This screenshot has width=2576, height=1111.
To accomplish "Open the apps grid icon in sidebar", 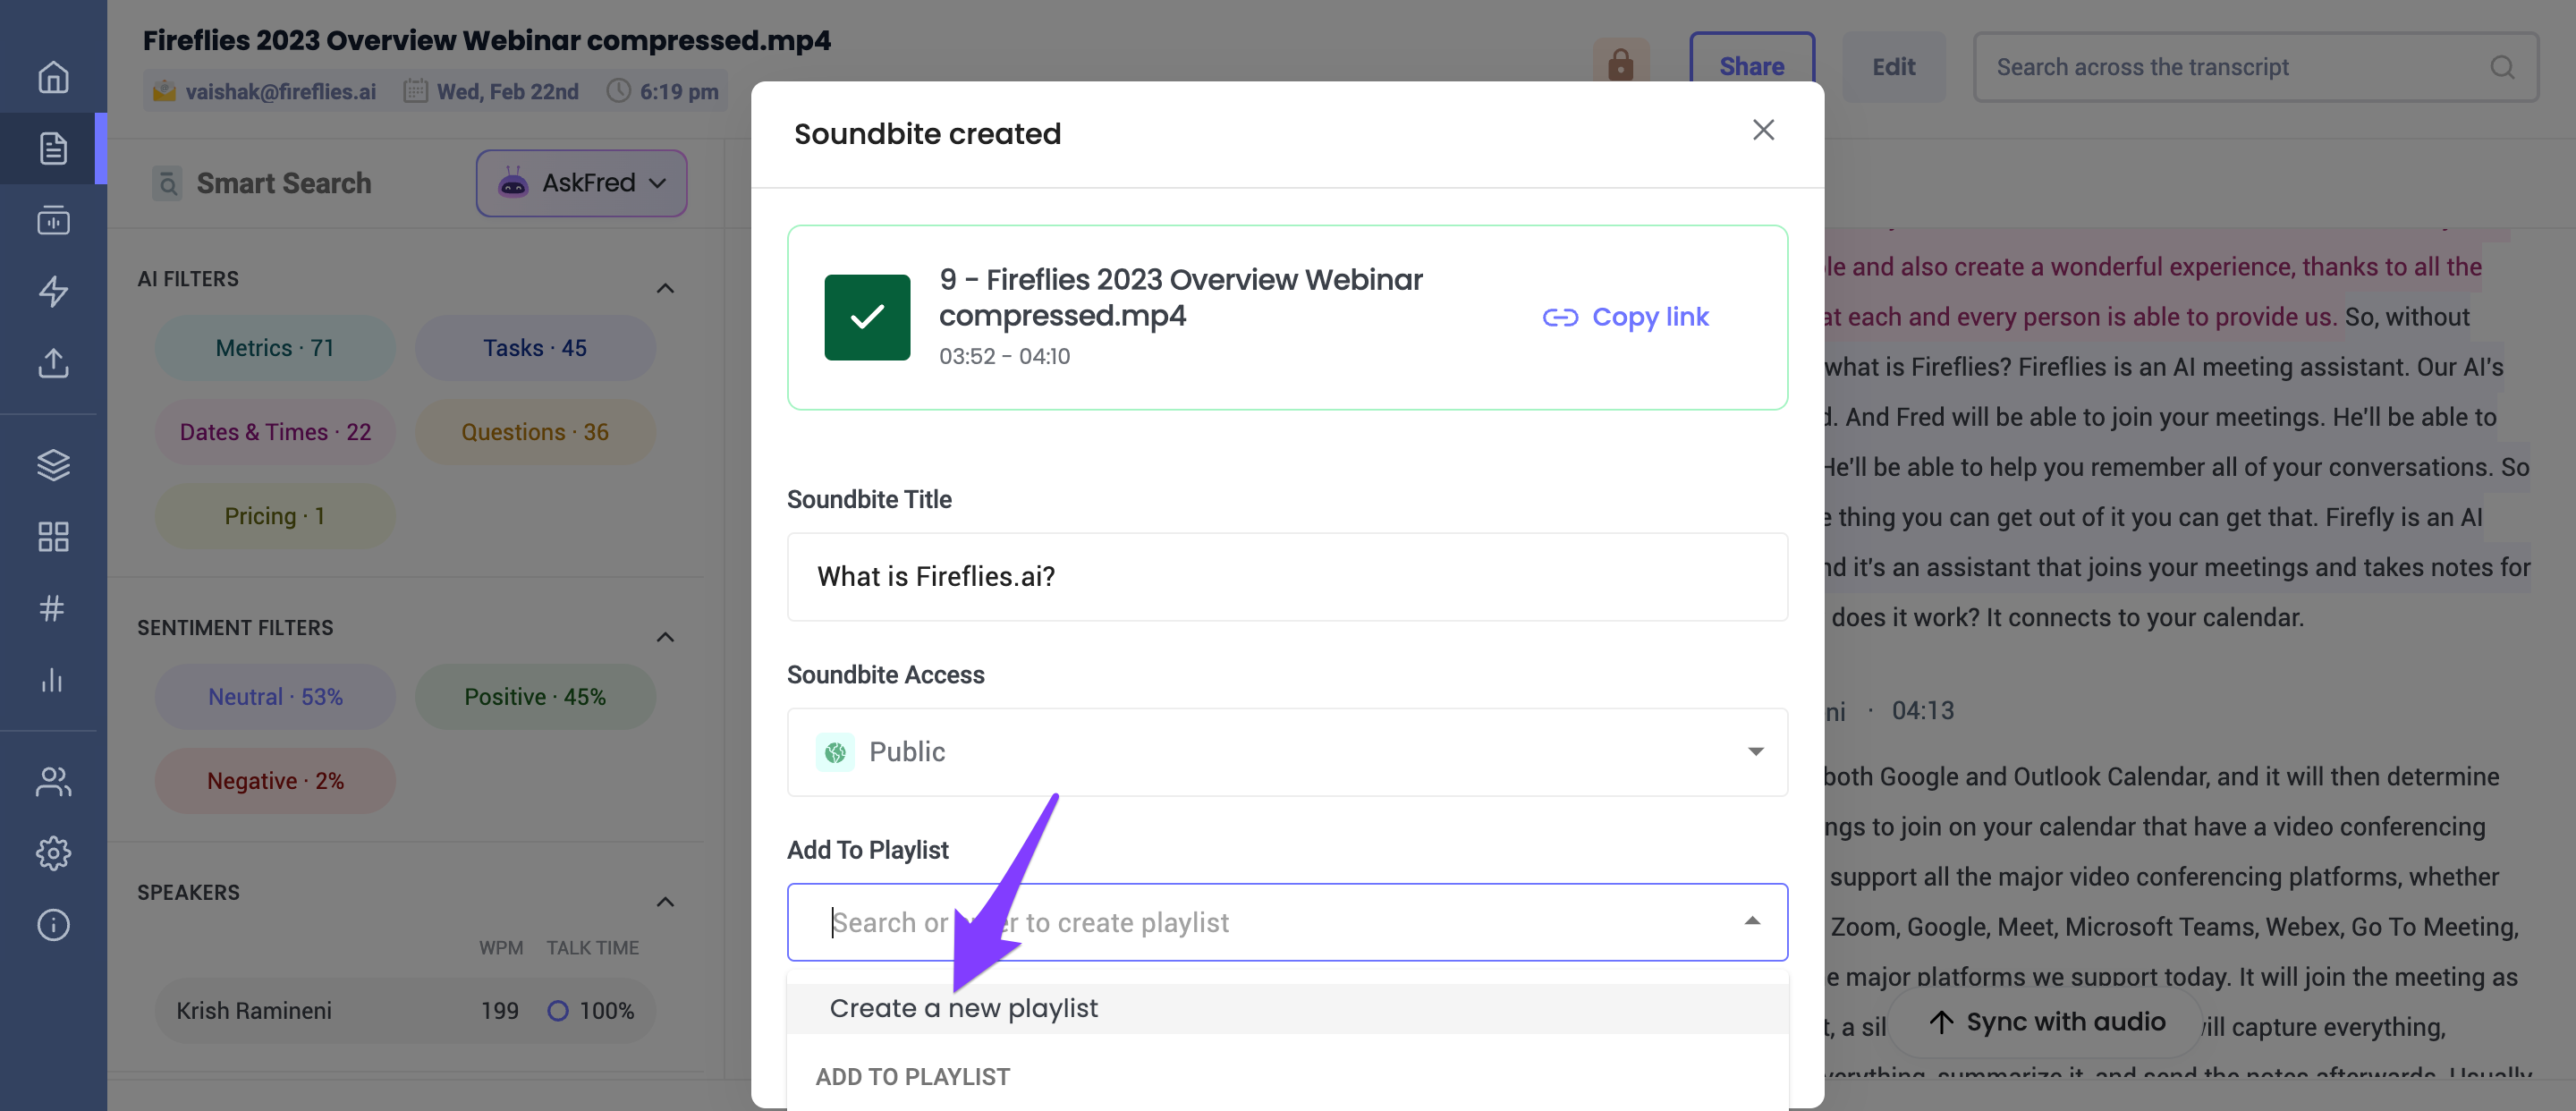I will (53, 537).
